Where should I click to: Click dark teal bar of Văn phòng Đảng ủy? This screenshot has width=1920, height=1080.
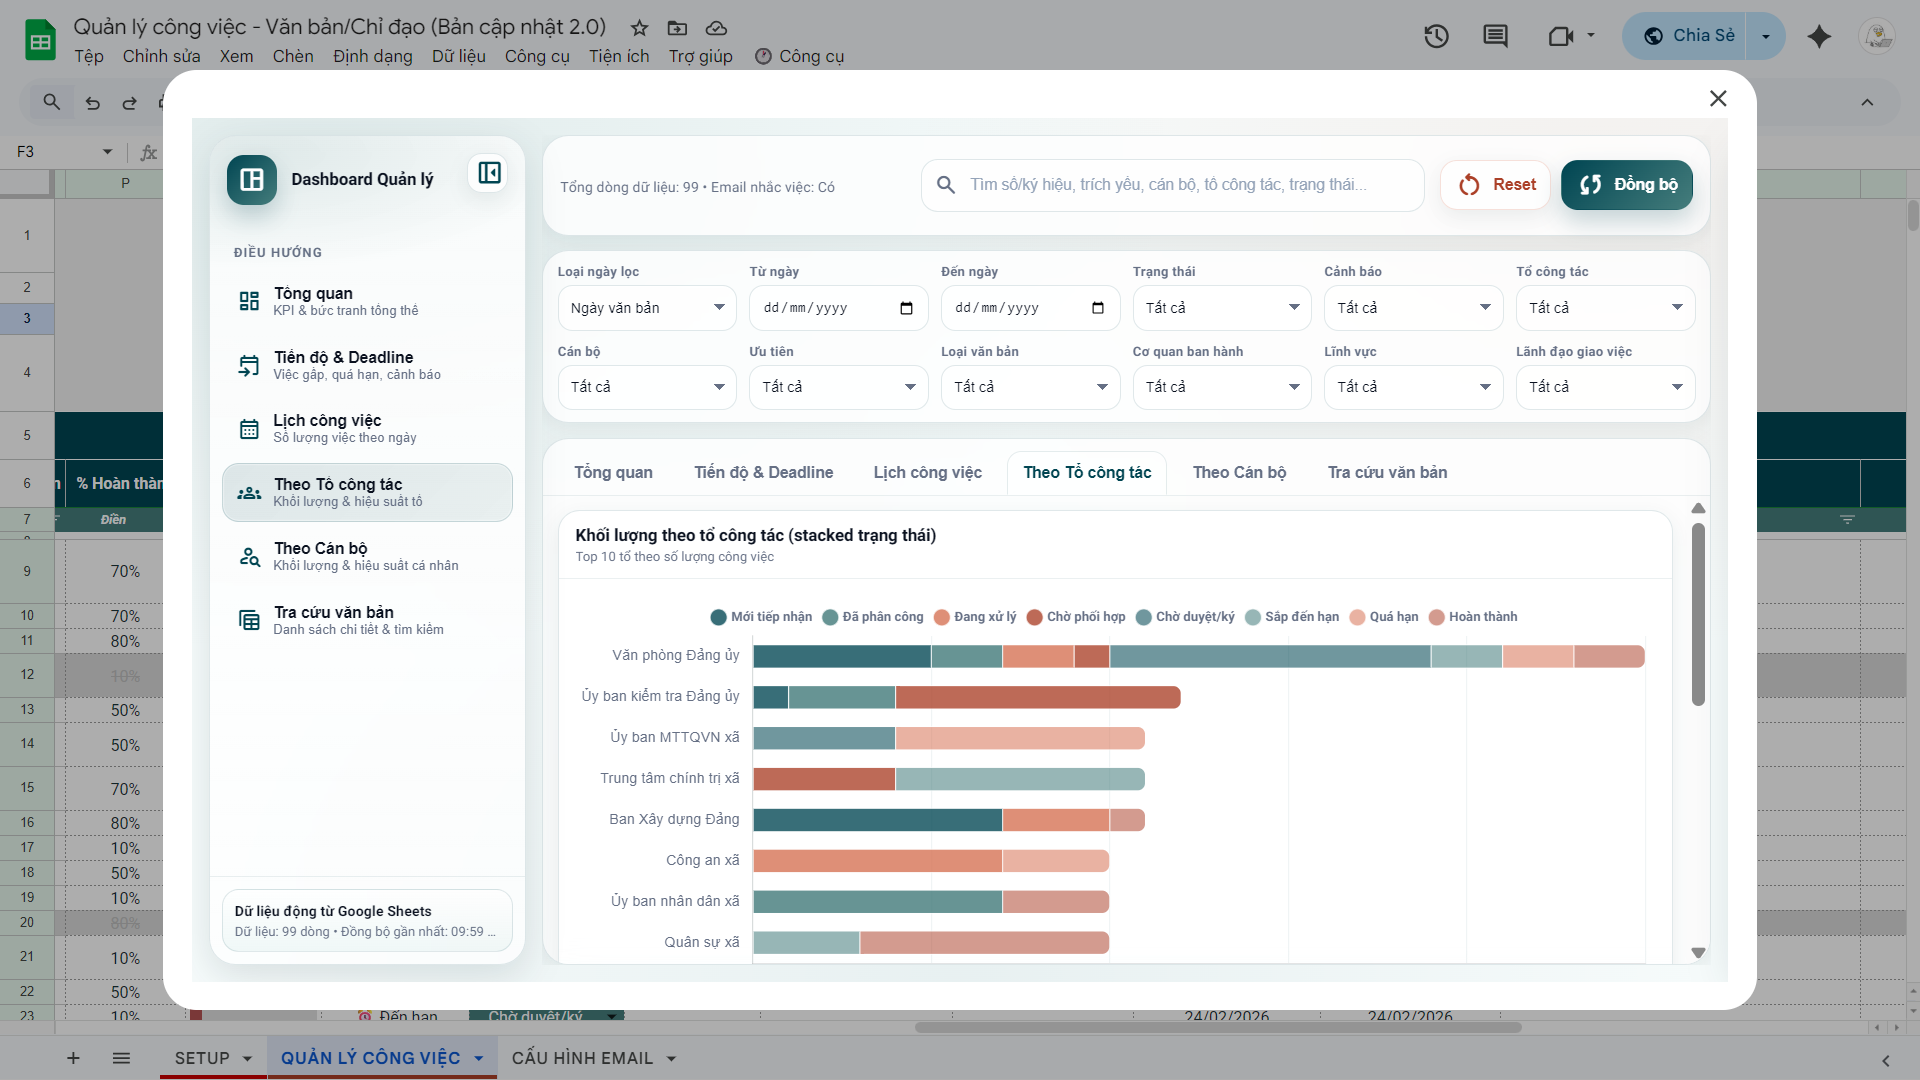tap(841, 656)
